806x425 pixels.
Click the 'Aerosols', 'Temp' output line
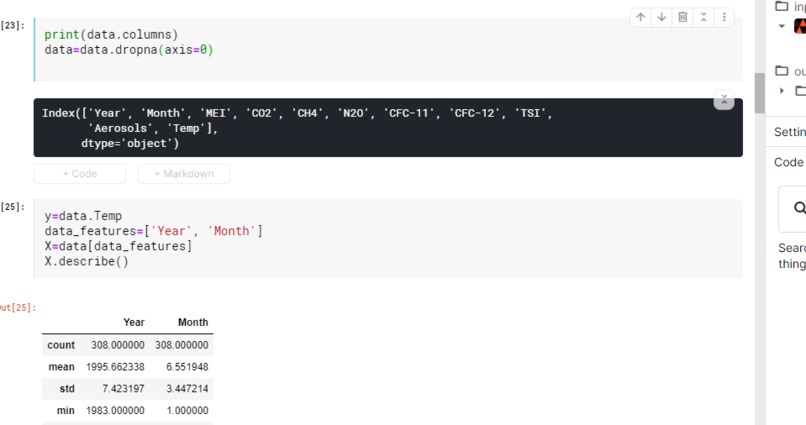pyautogui.click(x=153, y=128)
